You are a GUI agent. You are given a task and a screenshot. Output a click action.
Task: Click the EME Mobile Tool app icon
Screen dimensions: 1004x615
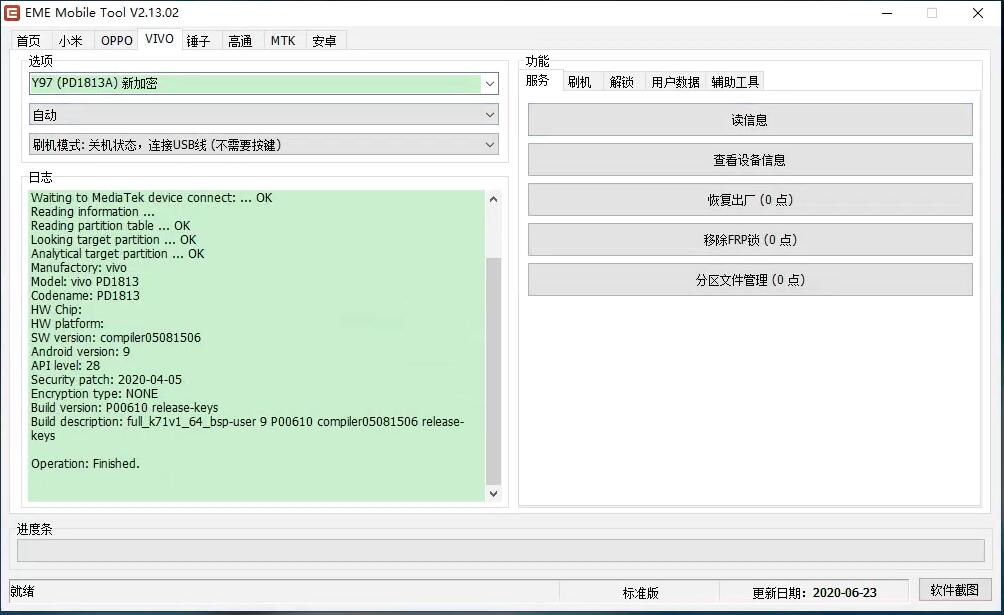12,13
